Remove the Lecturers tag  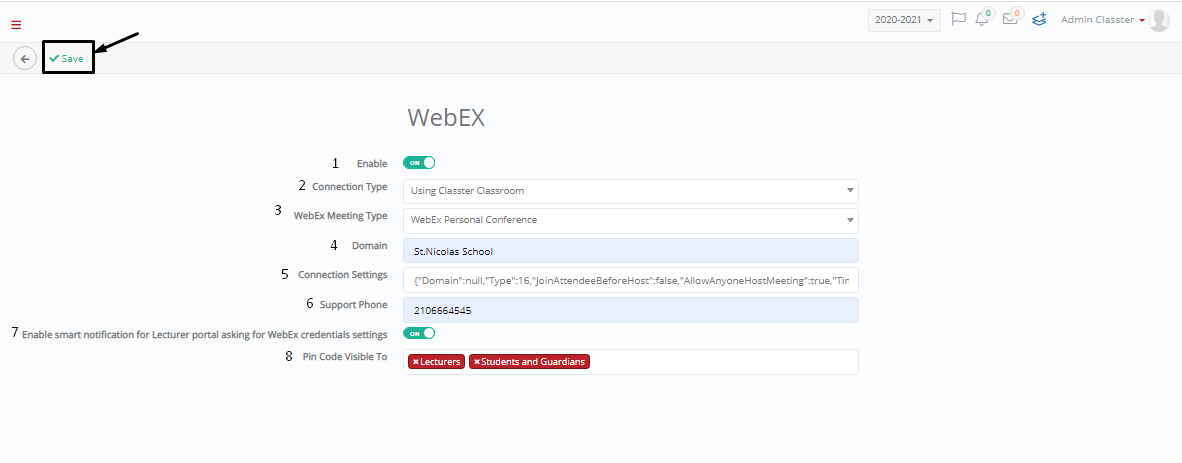pyautogui.click(x=415, y=362)
